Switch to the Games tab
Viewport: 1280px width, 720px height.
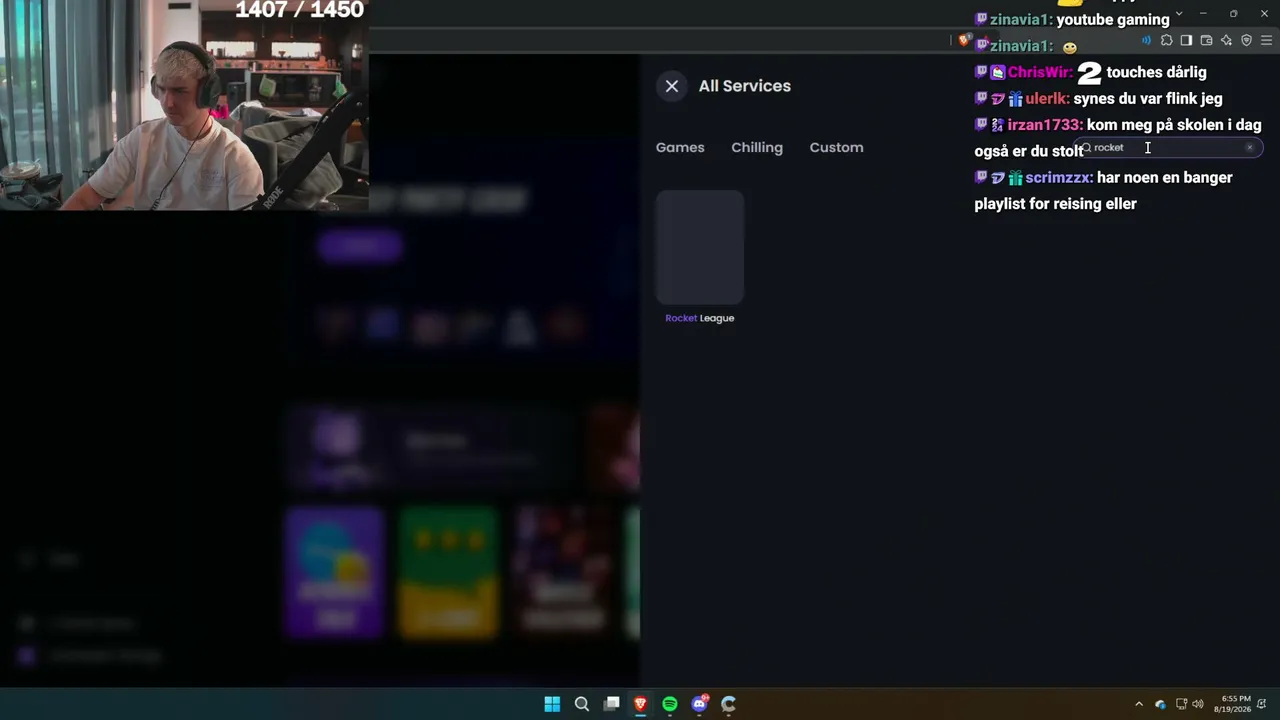click(x=680, y=147)
